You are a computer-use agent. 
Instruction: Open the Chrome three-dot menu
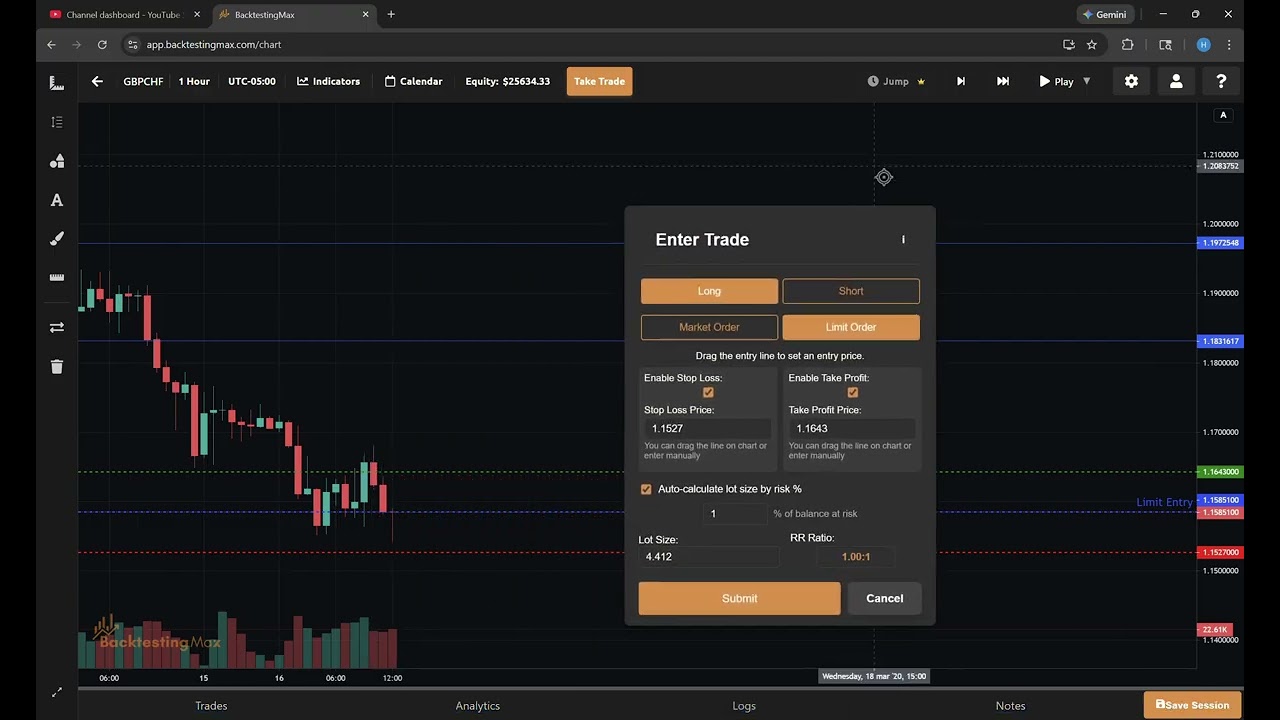(x=1229, y=45)
